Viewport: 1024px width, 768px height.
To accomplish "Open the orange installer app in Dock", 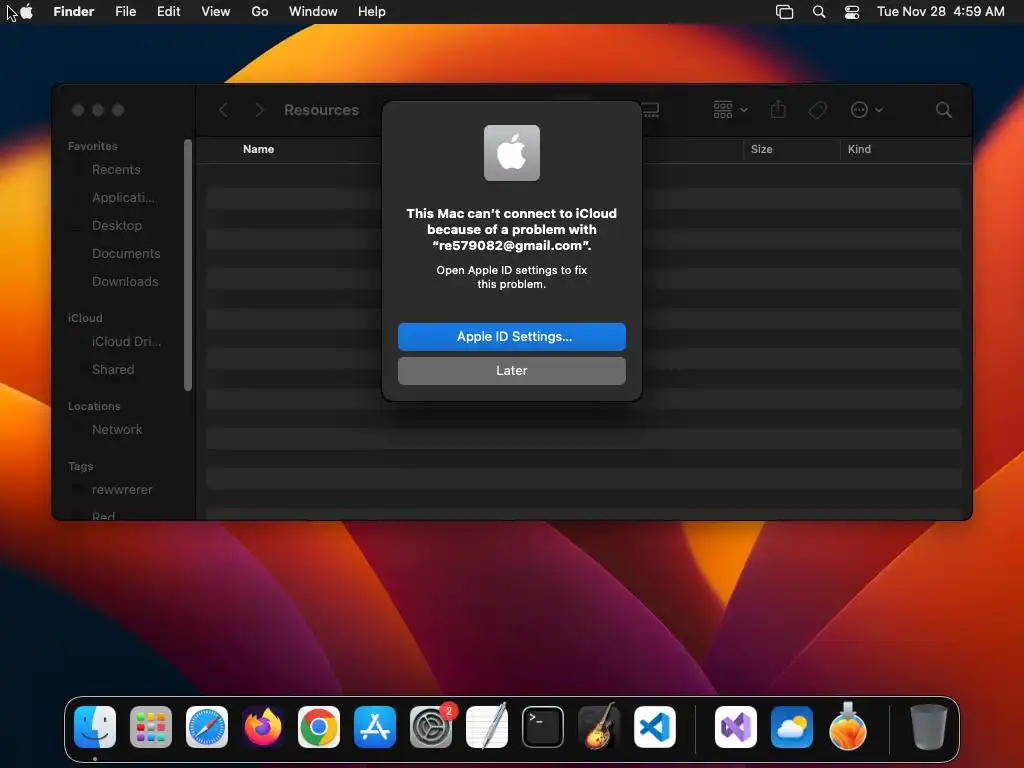I will pos(848,727).
